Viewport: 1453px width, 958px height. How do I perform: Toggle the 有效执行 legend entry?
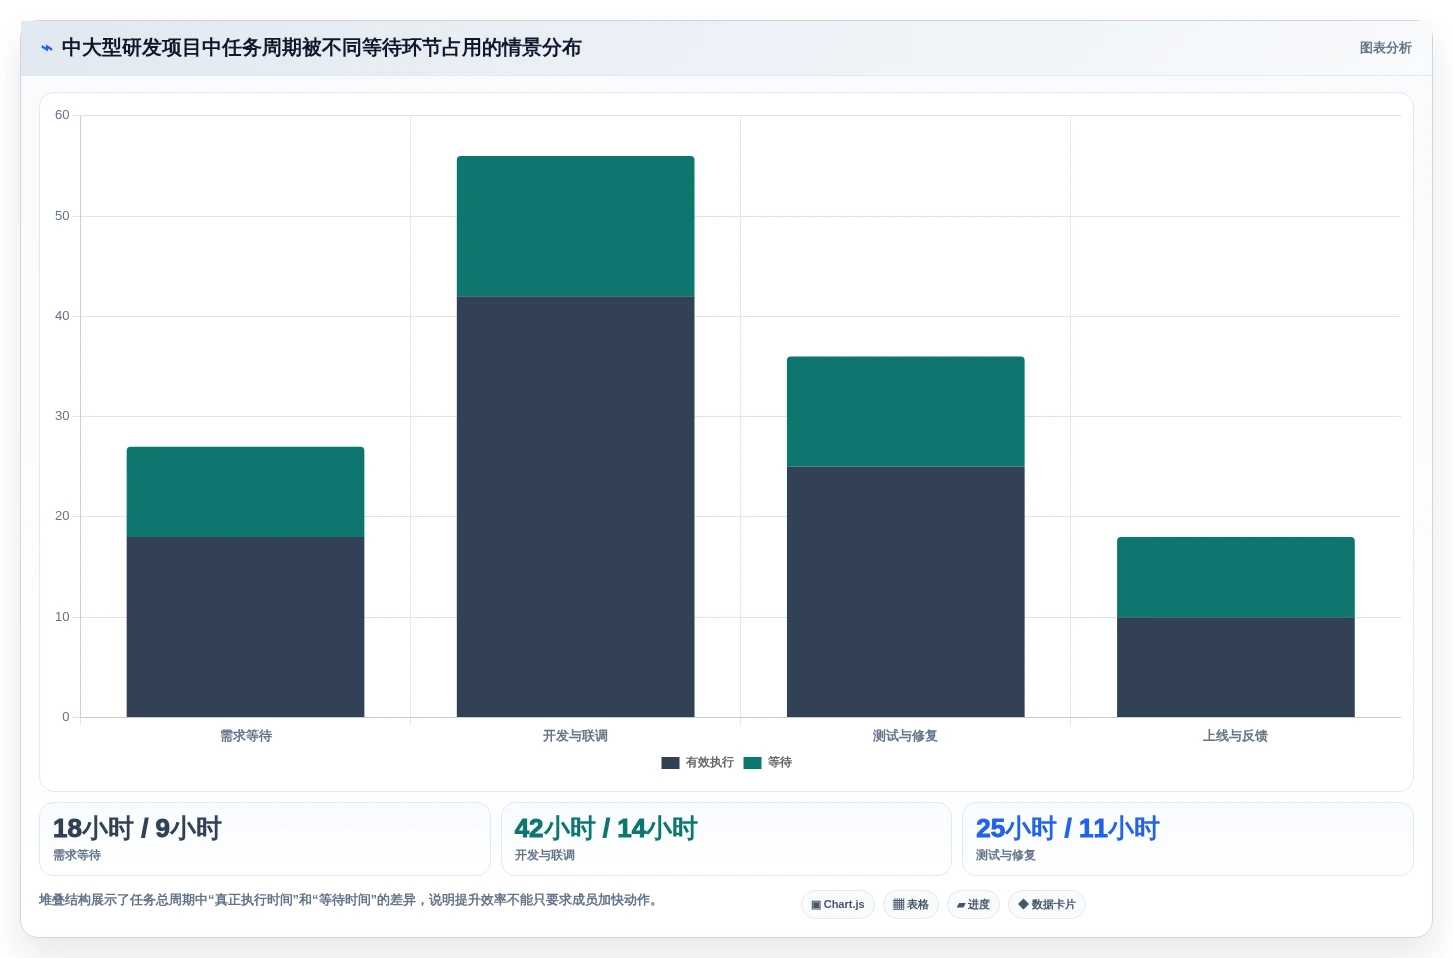[698, 762]
